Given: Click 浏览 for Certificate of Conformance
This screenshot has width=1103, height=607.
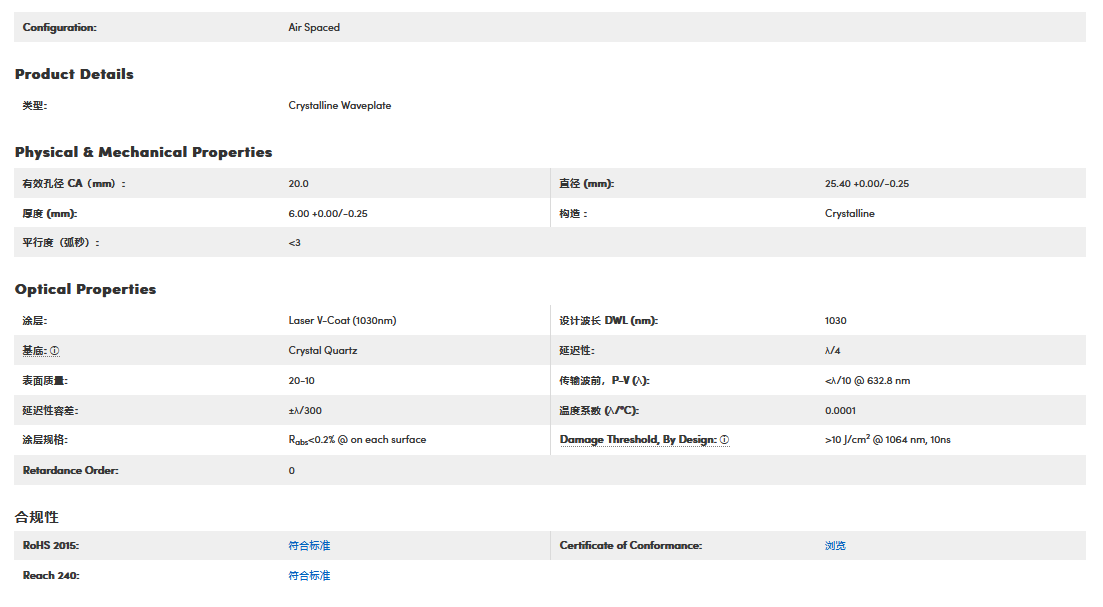Looking at the screenshot, I should [x=835, y=546].
